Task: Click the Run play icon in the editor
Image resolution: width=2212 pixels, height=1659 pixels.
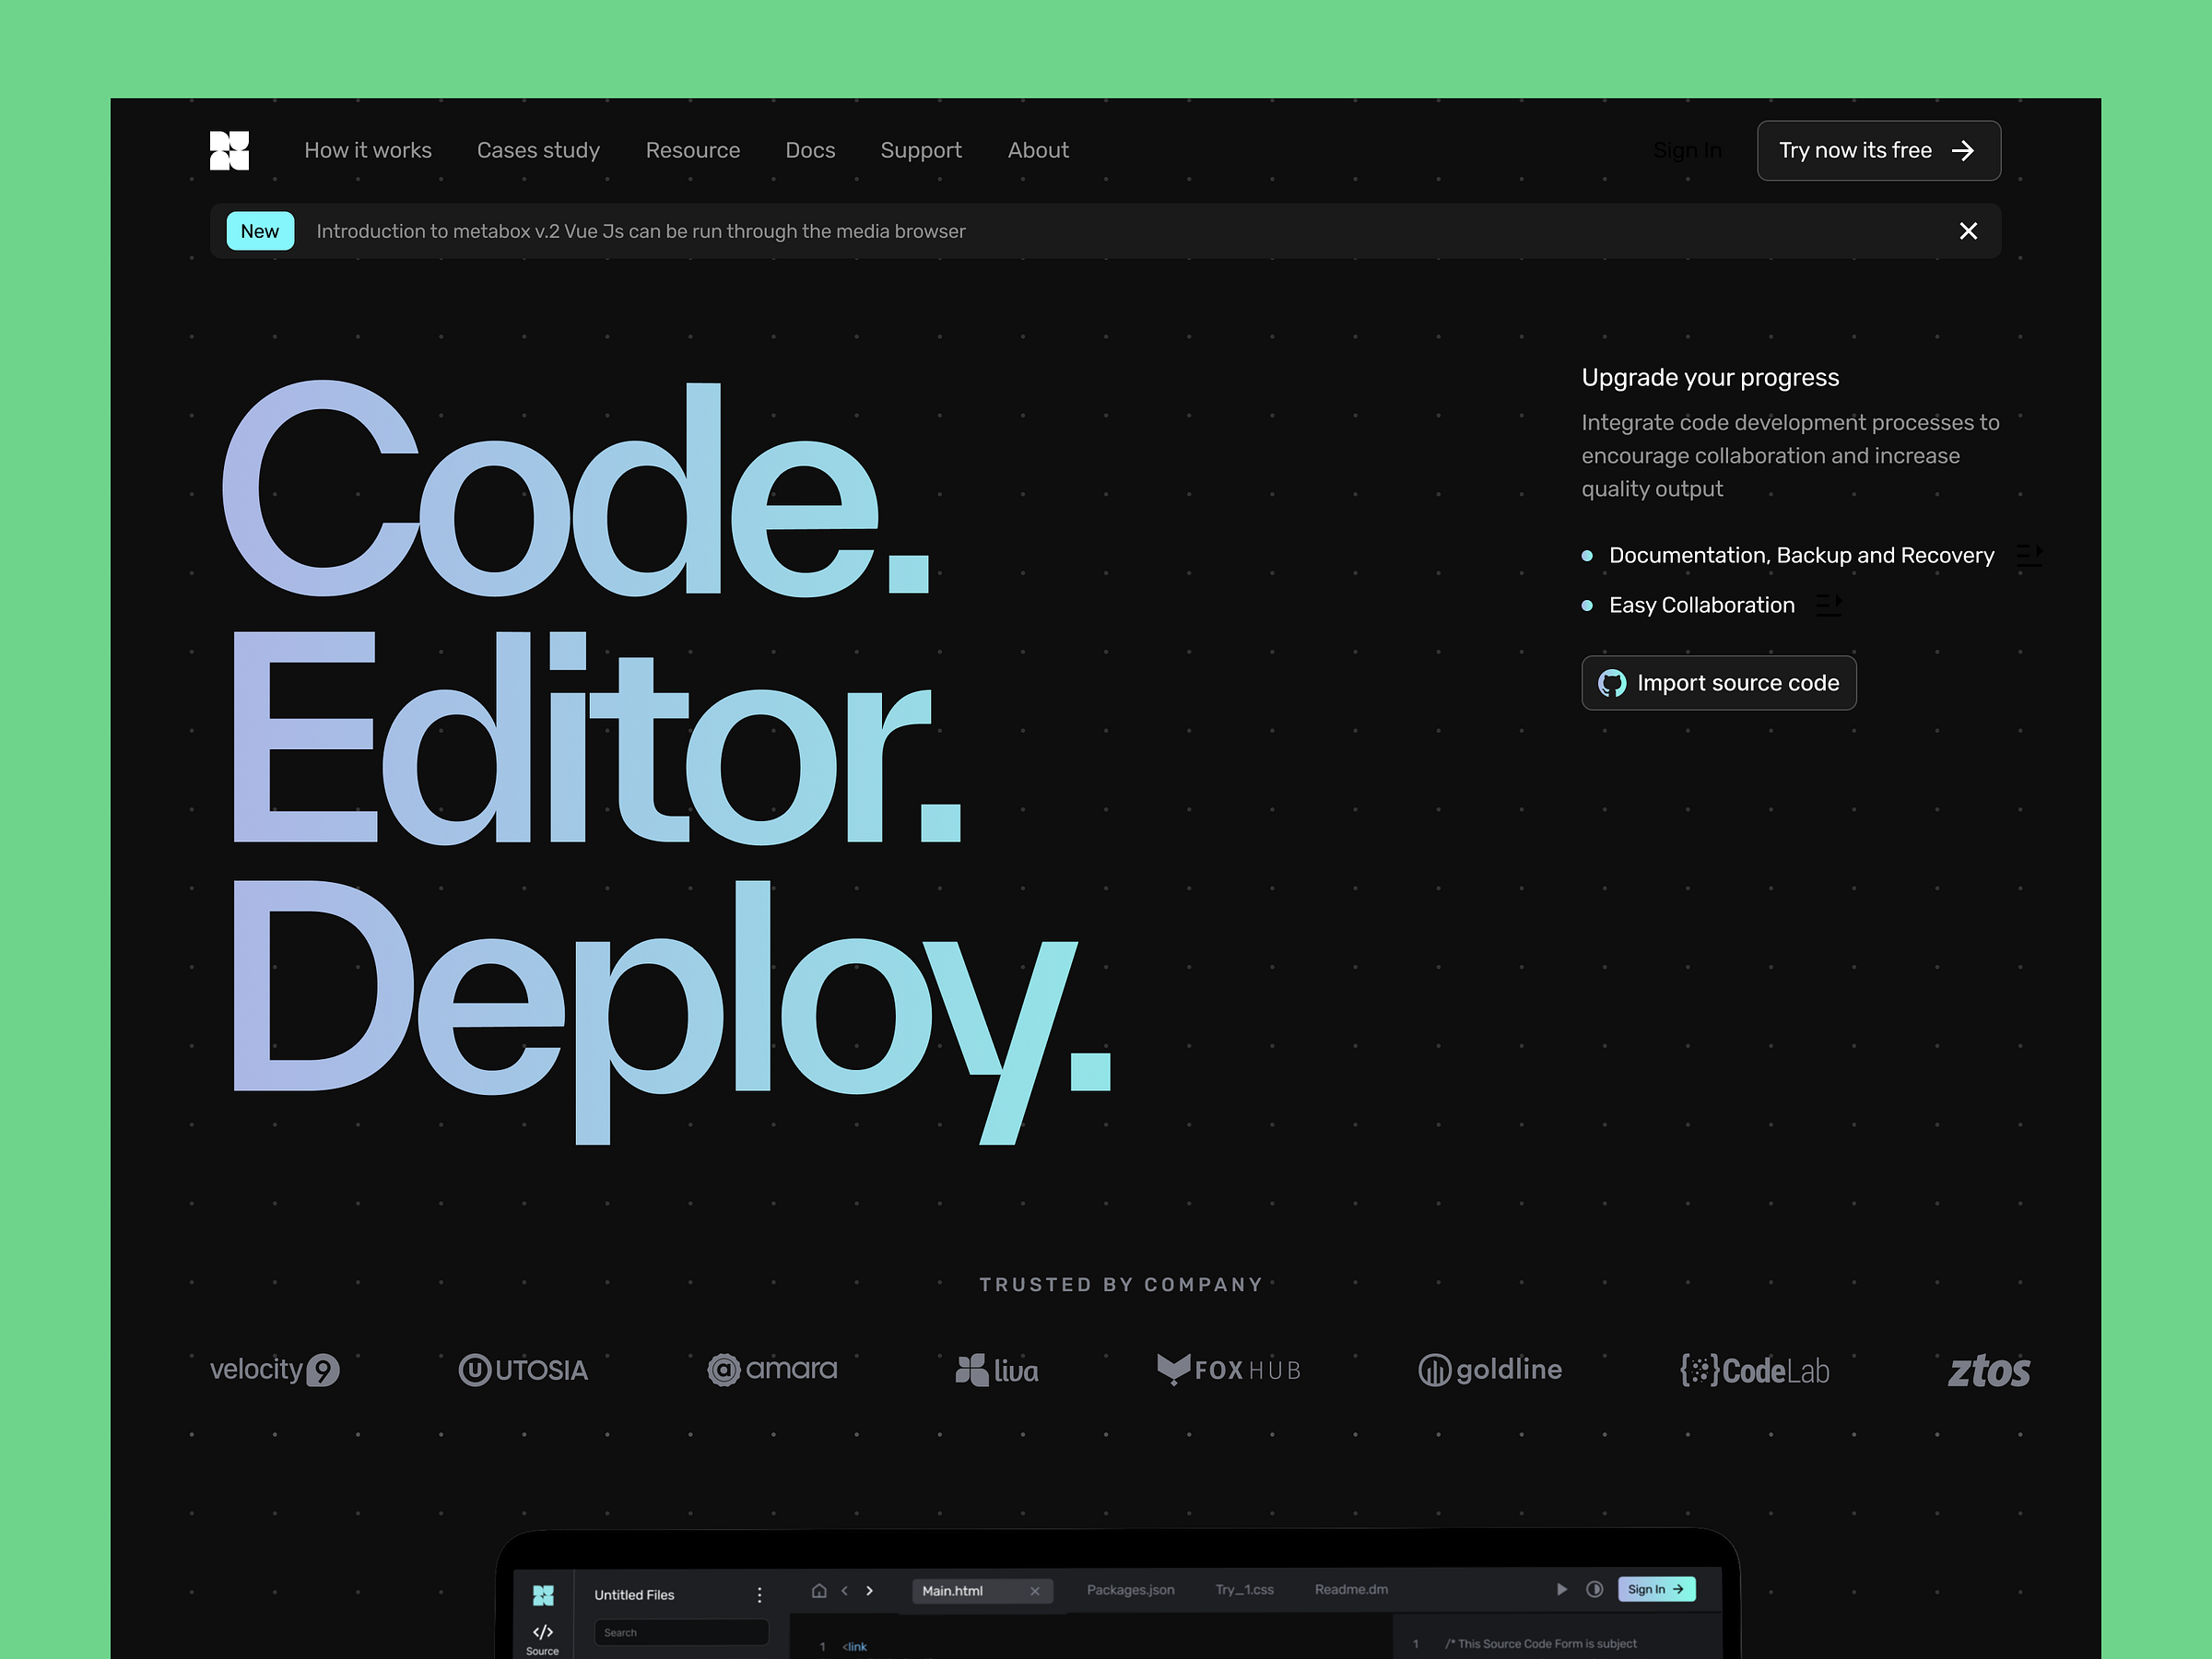Action: pyautogui.click(x=1561, y=1589)
